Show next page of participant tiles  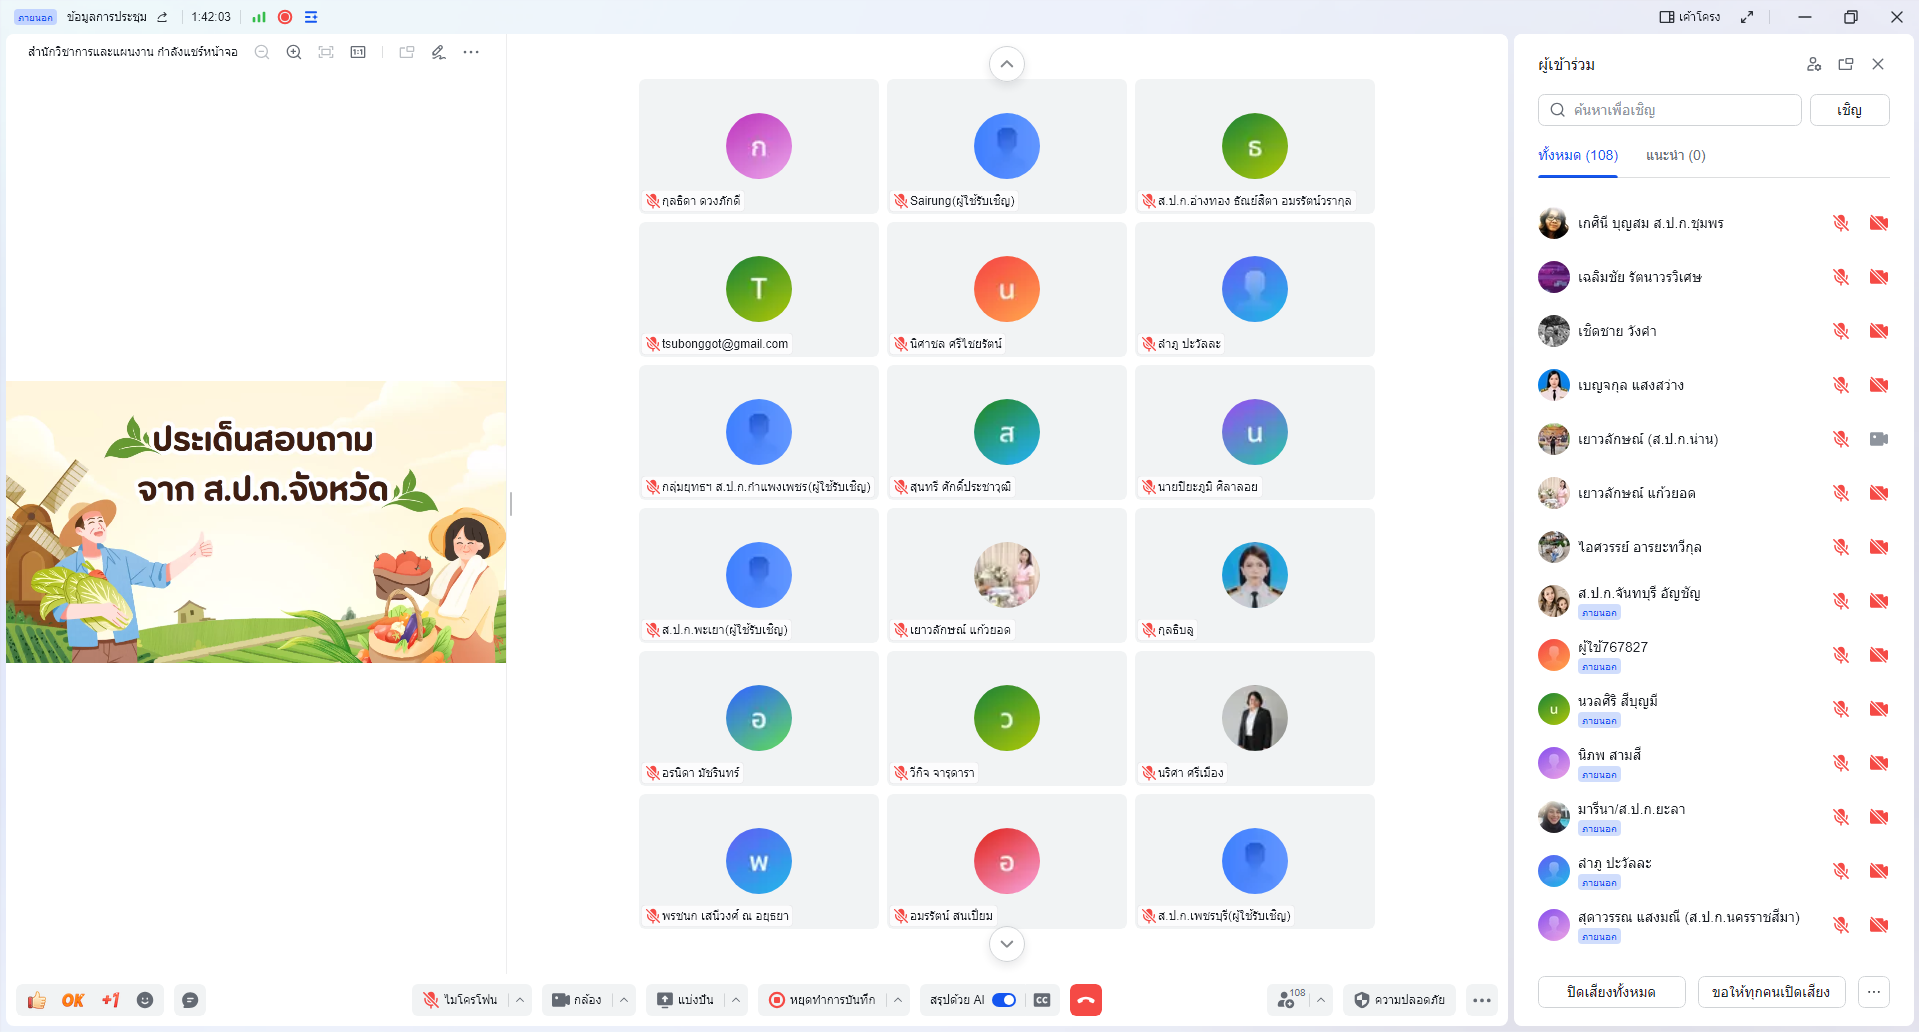click(1007, 944)
